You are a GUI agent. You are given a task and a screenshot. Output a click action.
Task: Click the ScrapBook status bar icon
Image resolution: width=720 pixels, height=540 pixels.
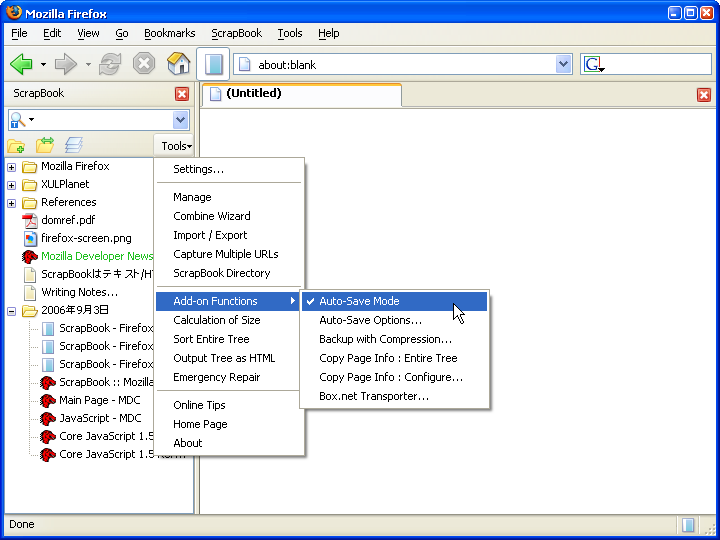pos(688,524)
